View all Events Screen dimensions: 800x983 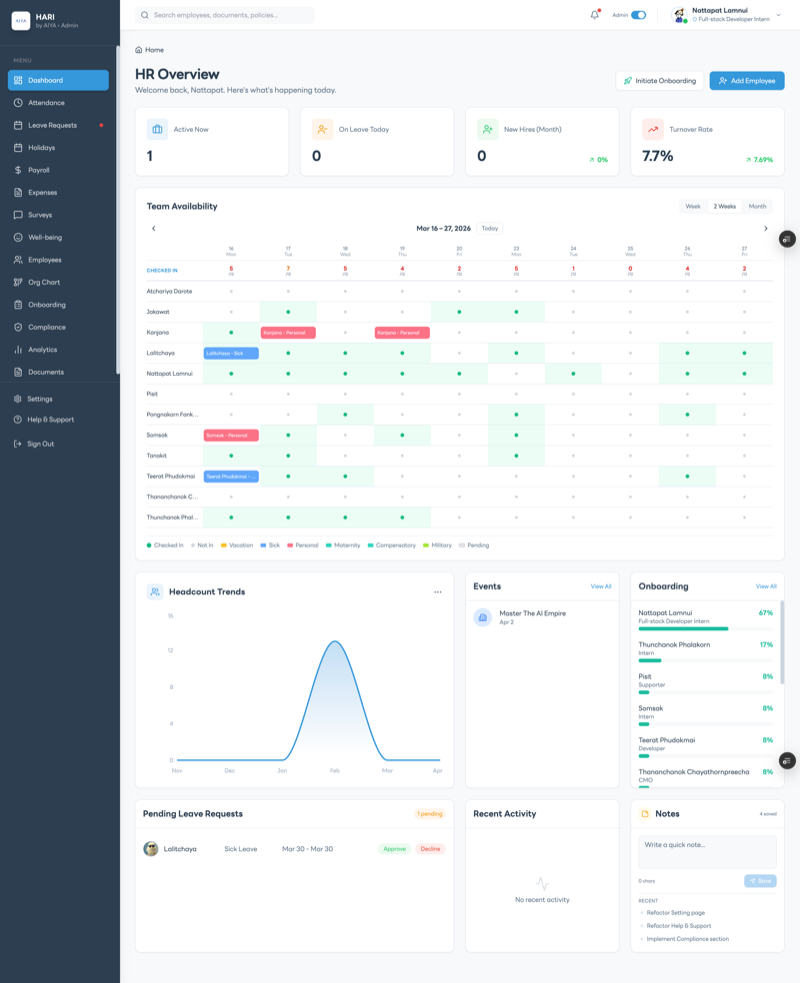point(601,586)
